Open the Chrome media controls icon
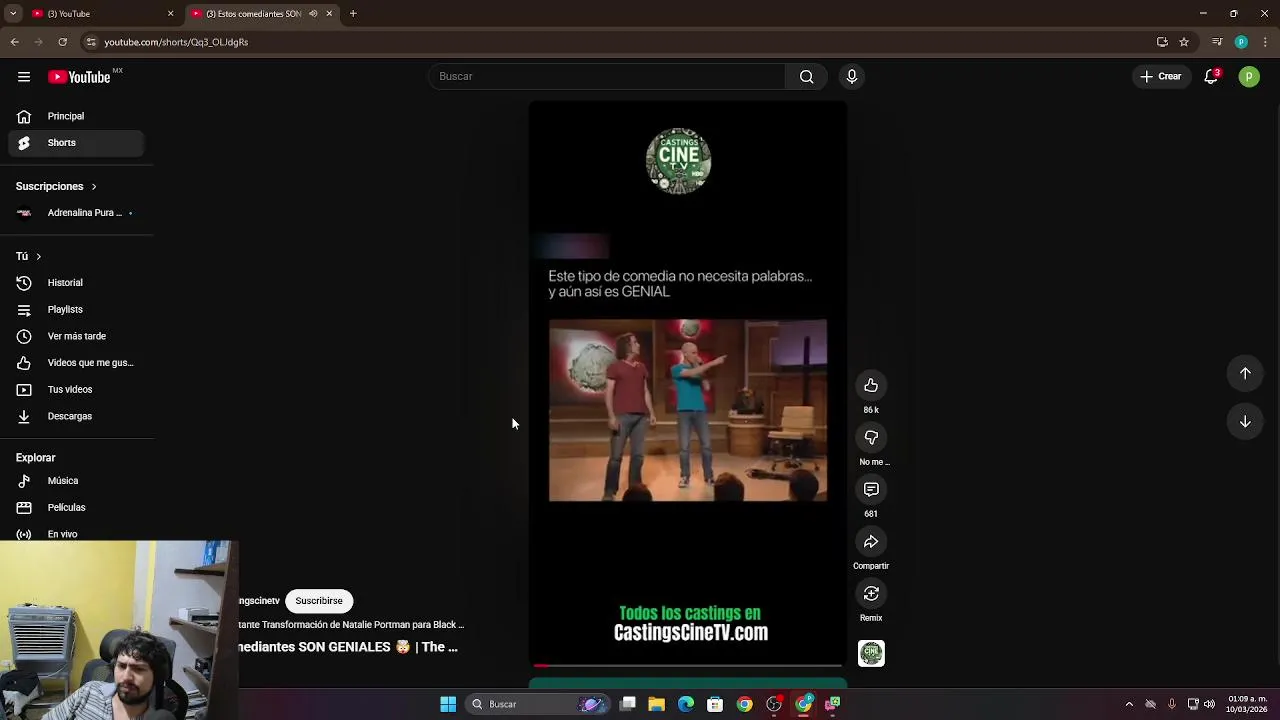 [1217, 42]
